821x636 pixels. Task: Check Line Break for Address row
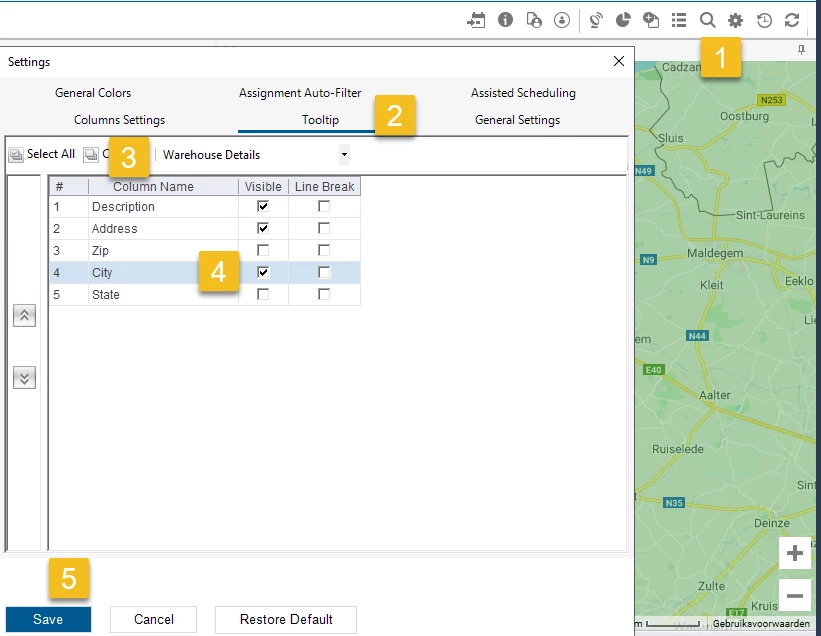pyautogui.click(x=323, y=228)
